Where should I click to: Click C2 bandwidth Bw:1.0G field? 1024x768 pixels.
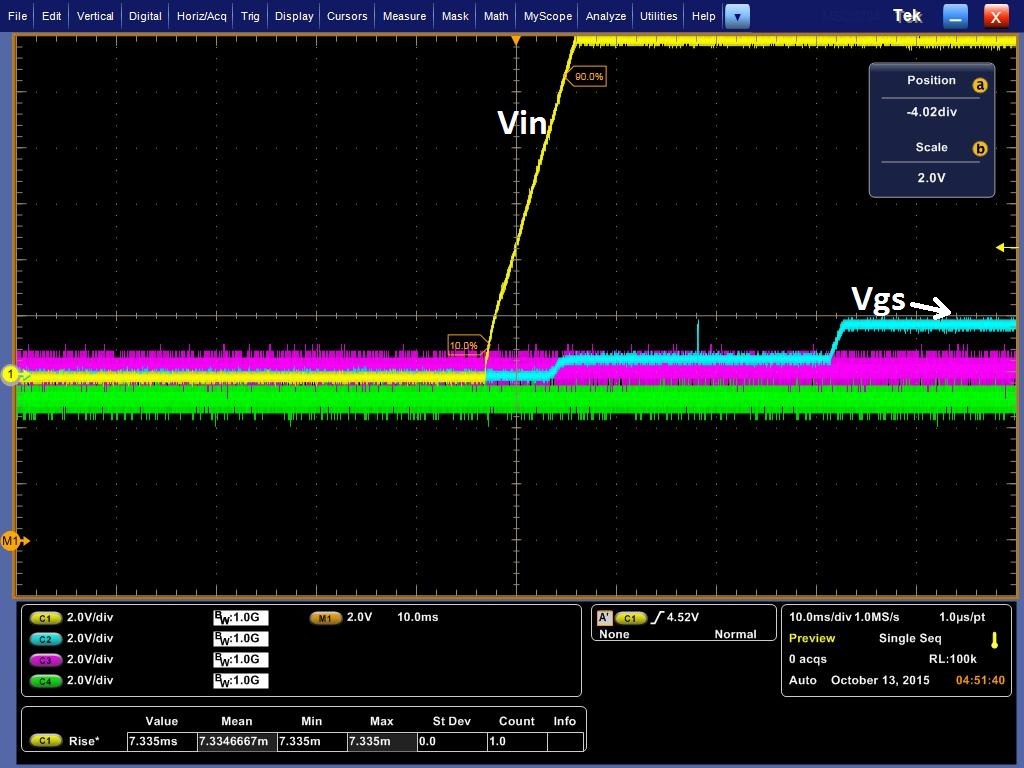(240, 638)
